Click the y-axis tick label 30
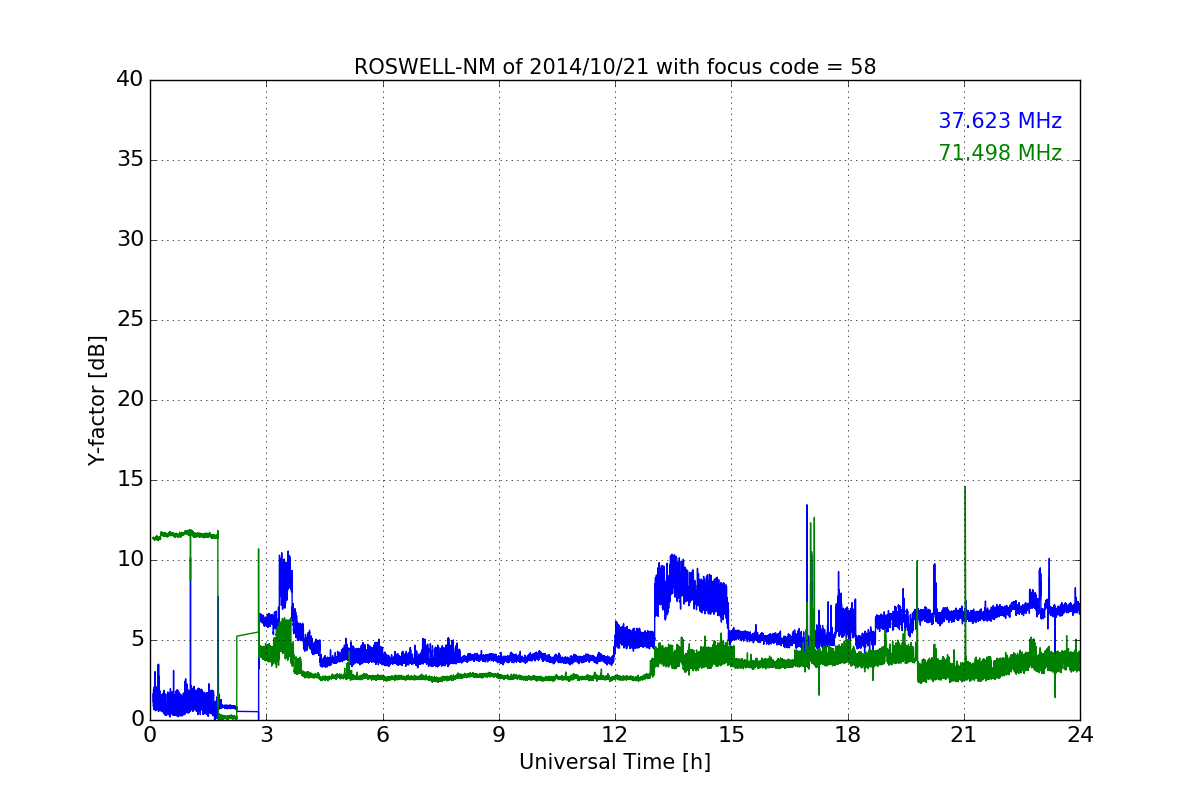1200x800 pixels. pos(129,240)
